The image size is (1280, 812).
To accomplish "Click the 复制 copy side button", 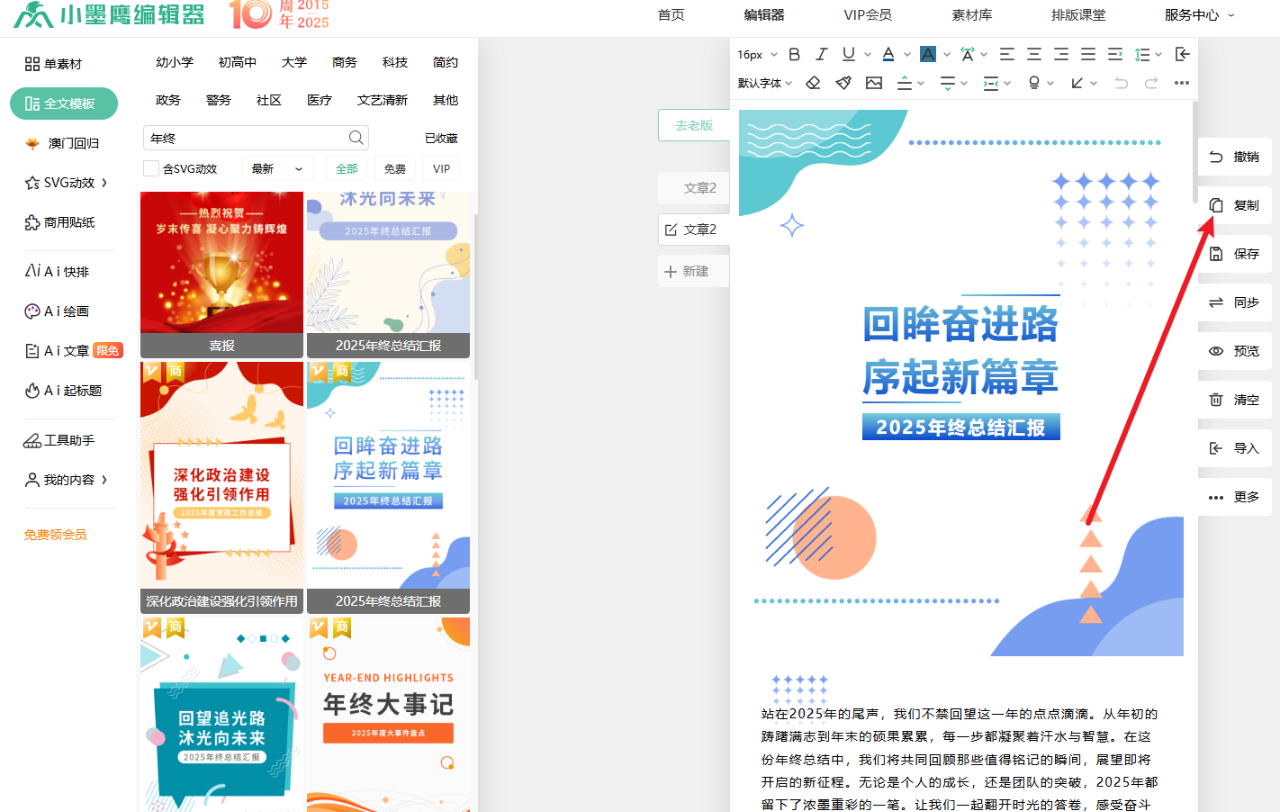I will [x=1235, y=205].
